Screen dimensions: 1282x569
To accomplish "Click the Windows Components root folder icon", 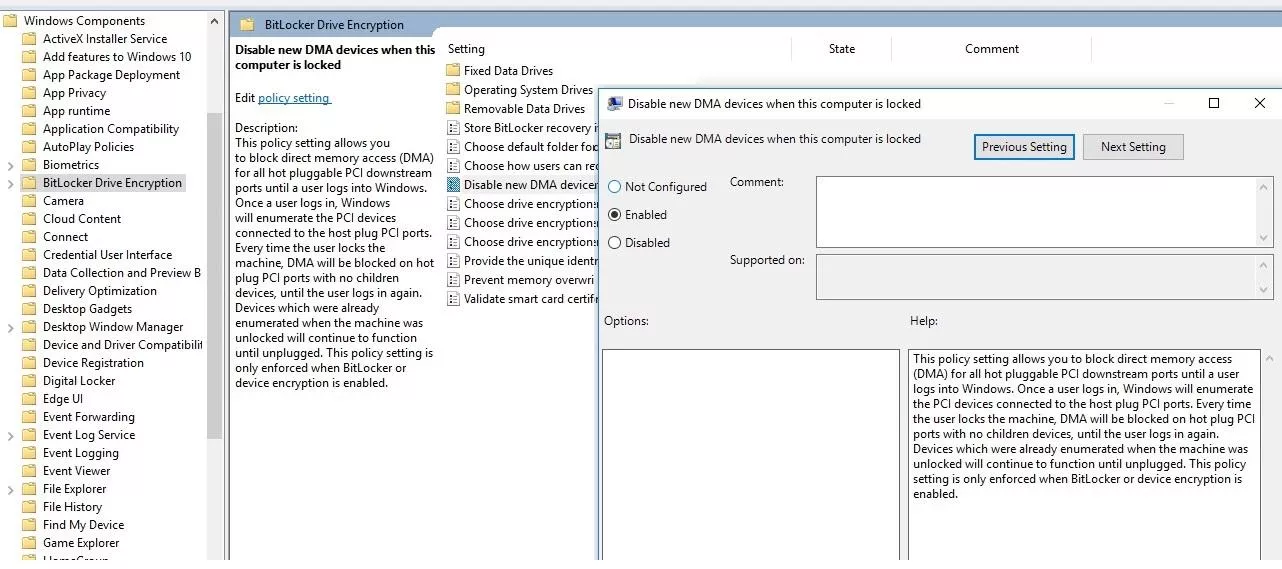I will [10, 21].
